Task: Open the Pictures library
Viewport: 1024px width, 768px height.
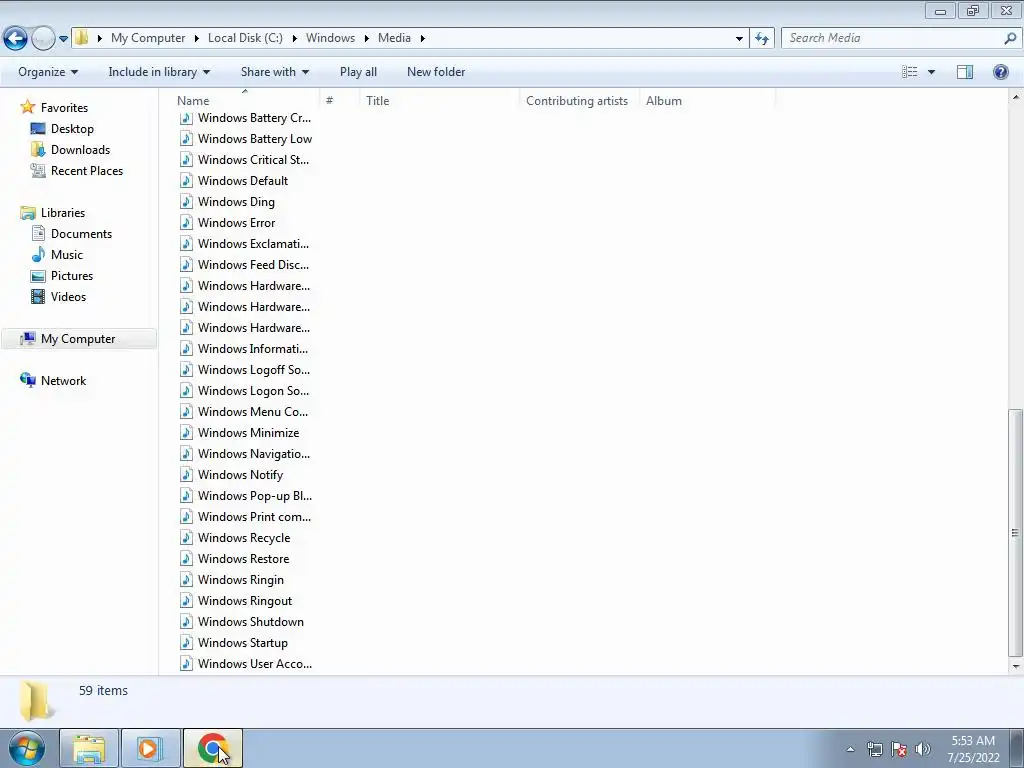Action: (72, 276)
